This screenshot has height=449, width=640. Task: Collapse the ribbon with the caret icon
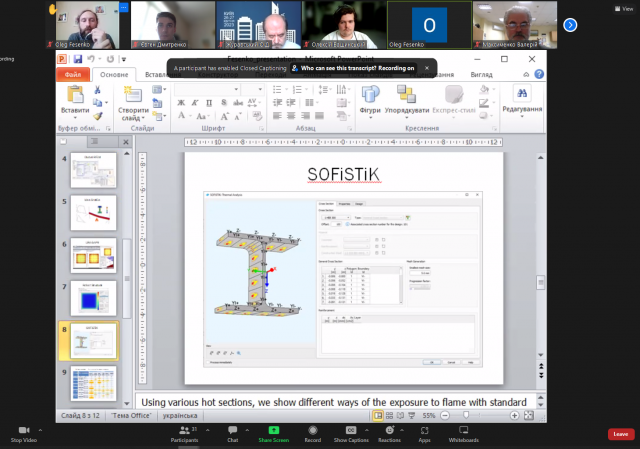tap(526, 74)
